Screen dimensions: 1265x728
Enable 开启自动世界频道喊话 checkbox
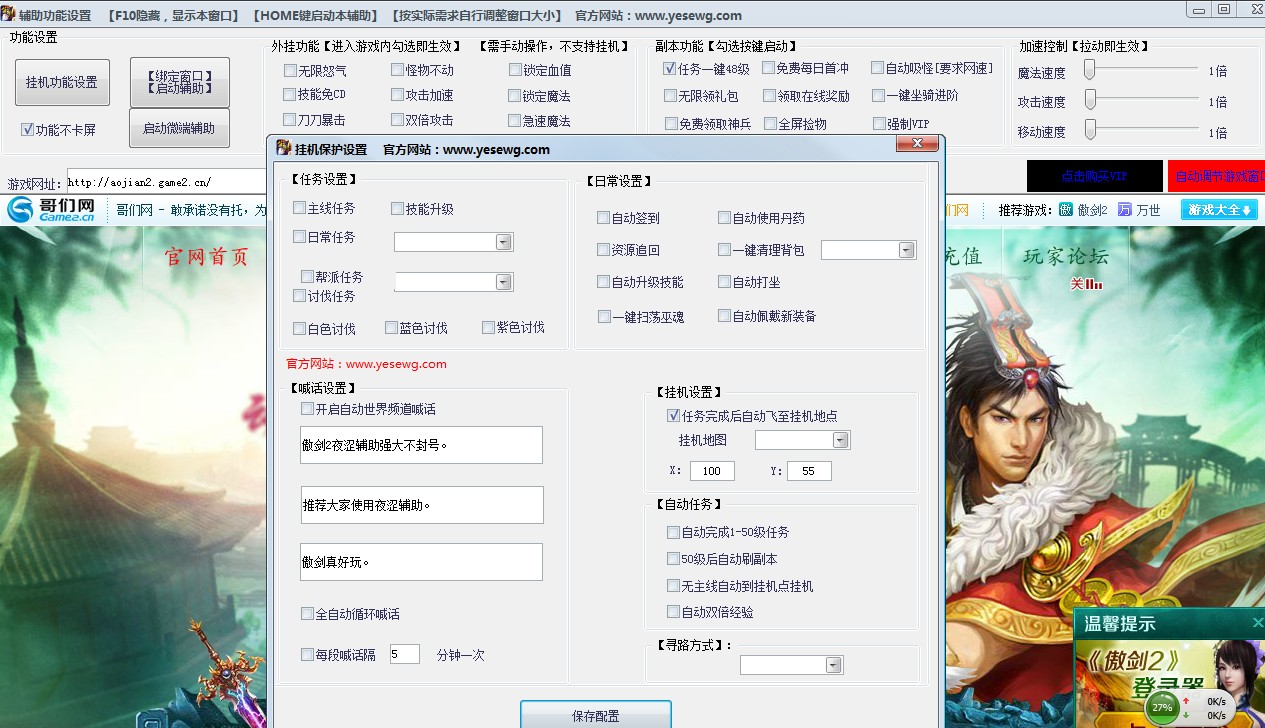point(307,409)
